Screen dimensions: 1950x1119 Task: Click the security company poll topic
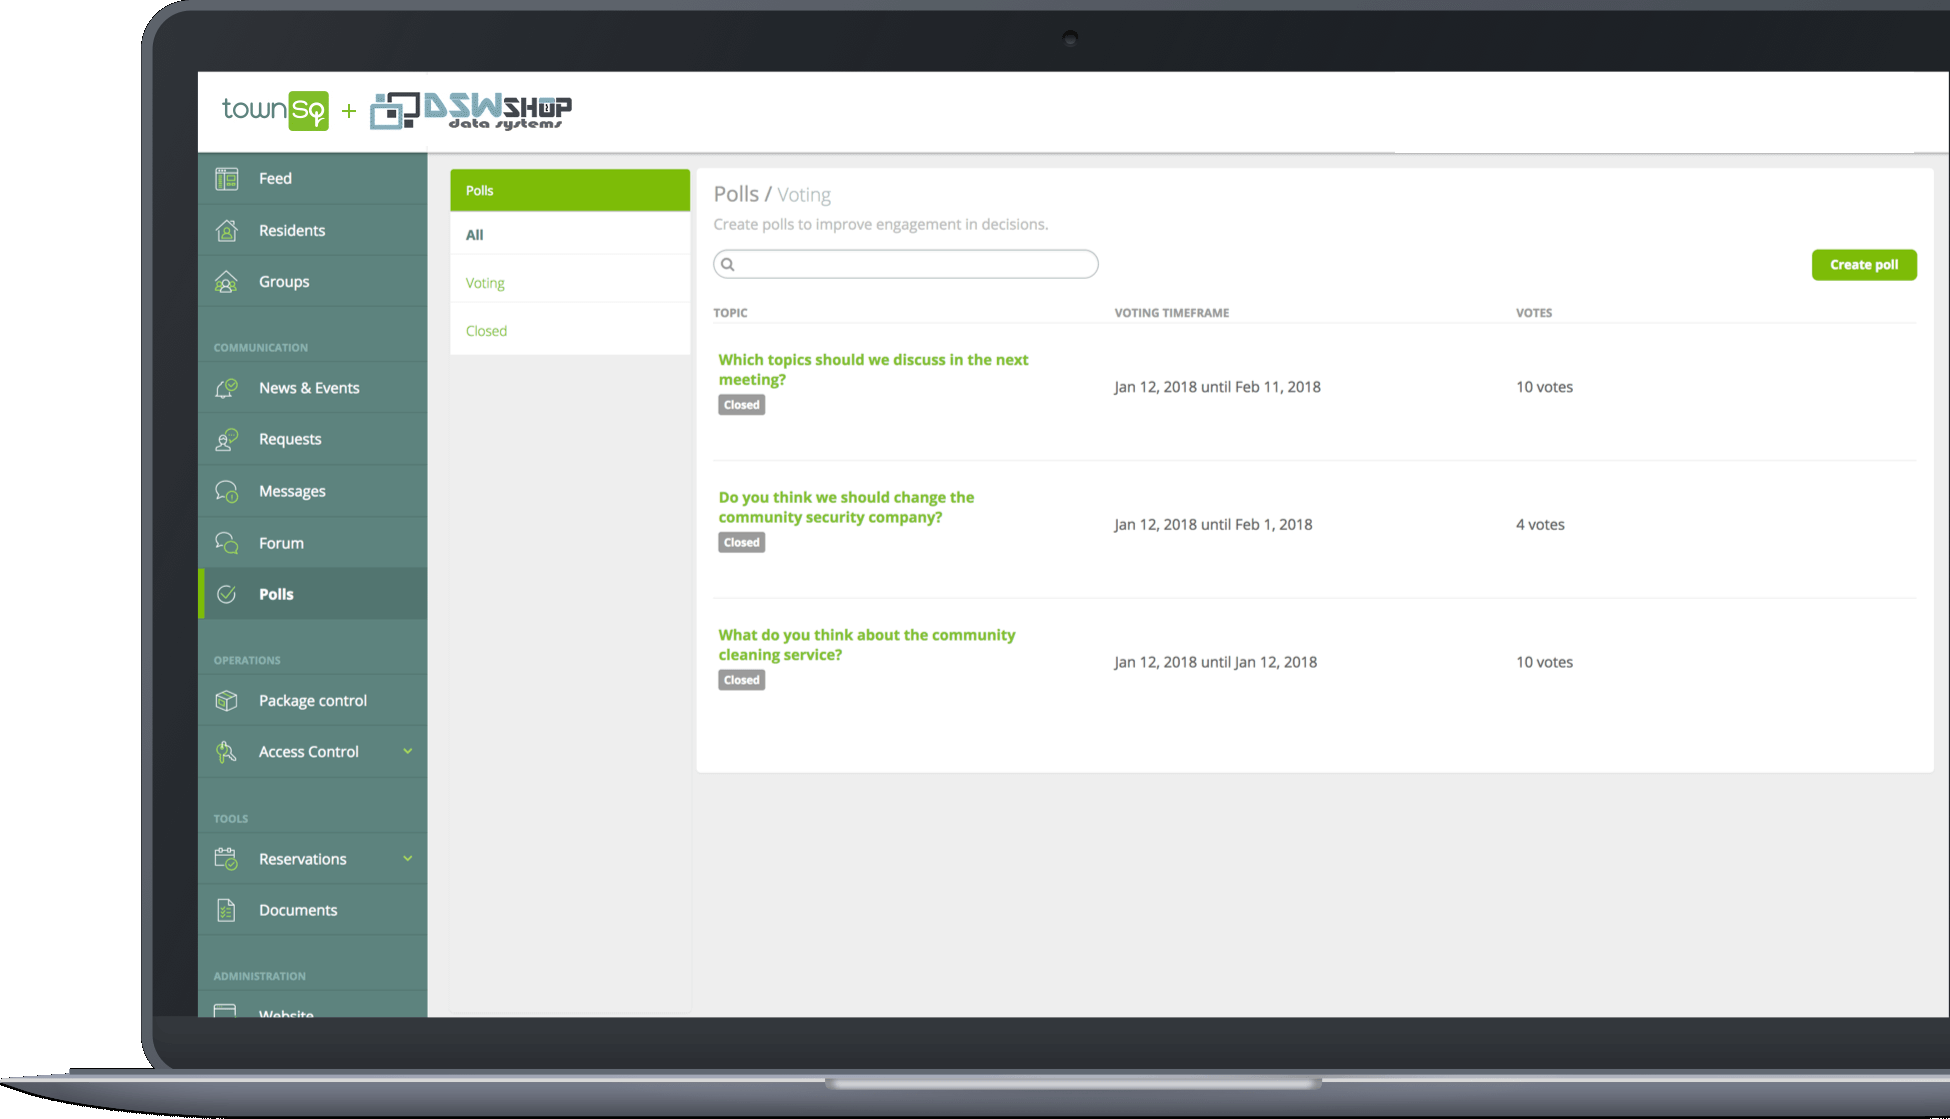pyautogui.click(x=846, y=506)
